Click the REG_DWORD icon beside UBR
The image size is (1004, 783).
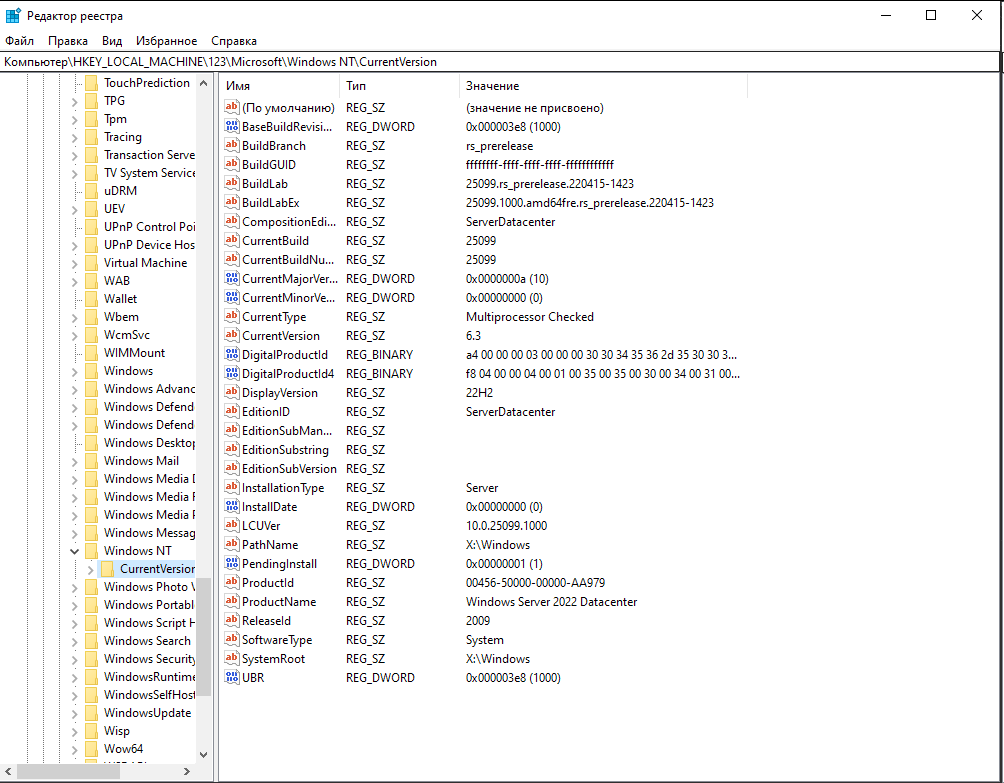tap(230, 677)
